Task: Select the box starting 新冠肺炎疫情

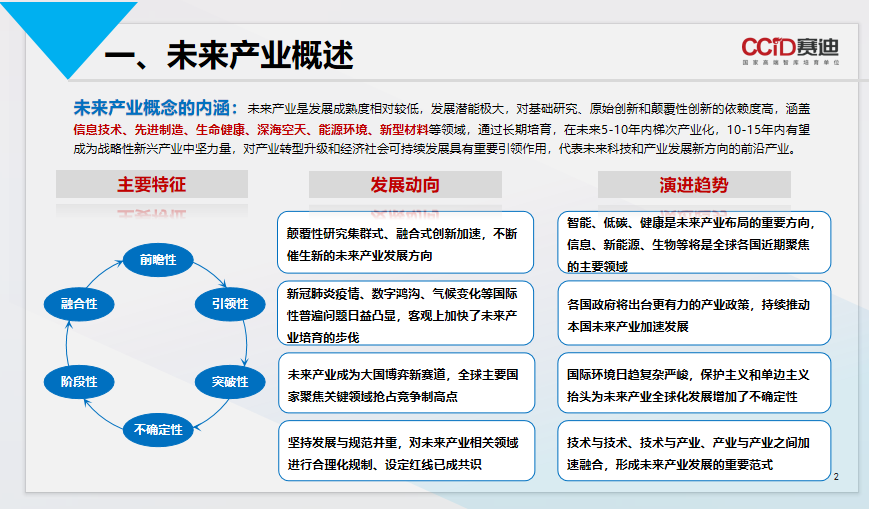Action: point(405,313)
